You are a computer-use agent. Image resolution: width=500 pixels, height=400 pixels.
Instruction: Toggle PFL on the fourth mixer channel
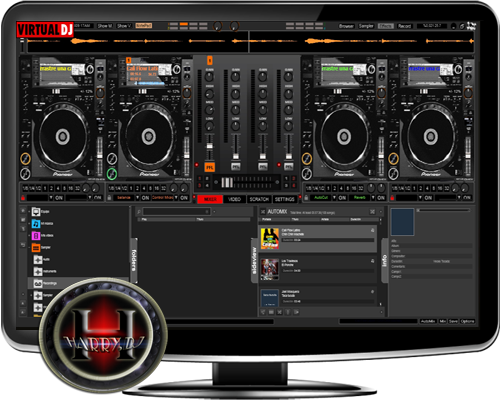[x=289, y=166]
